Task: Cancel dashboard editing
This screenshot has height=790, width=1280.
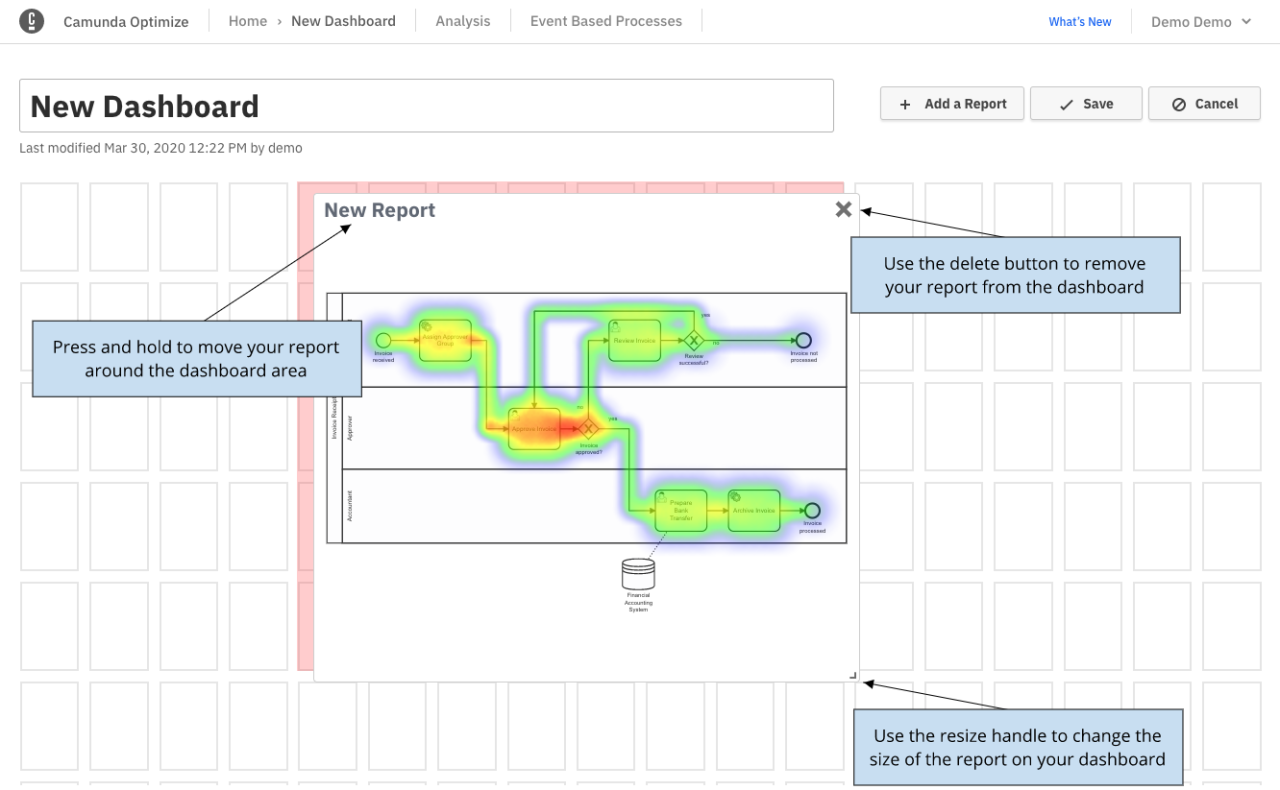Action: [x=1204, y=103]
